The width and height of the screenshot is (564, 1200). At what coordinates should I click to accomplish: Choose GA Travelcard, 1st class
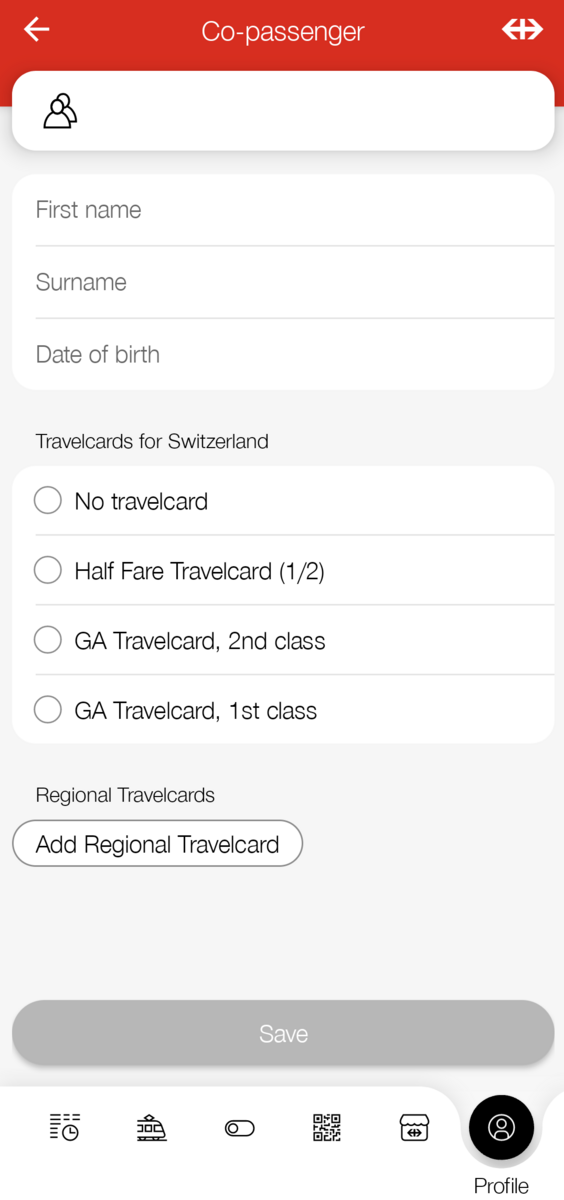click(283, 710)
